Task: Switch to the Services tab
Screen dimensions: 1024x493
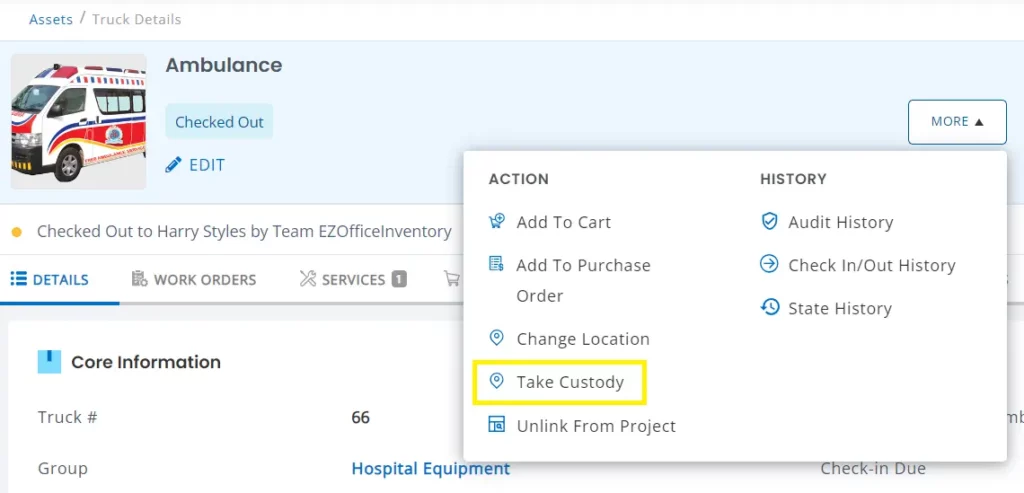Action: pyautogui.click(x=352, y=280)
